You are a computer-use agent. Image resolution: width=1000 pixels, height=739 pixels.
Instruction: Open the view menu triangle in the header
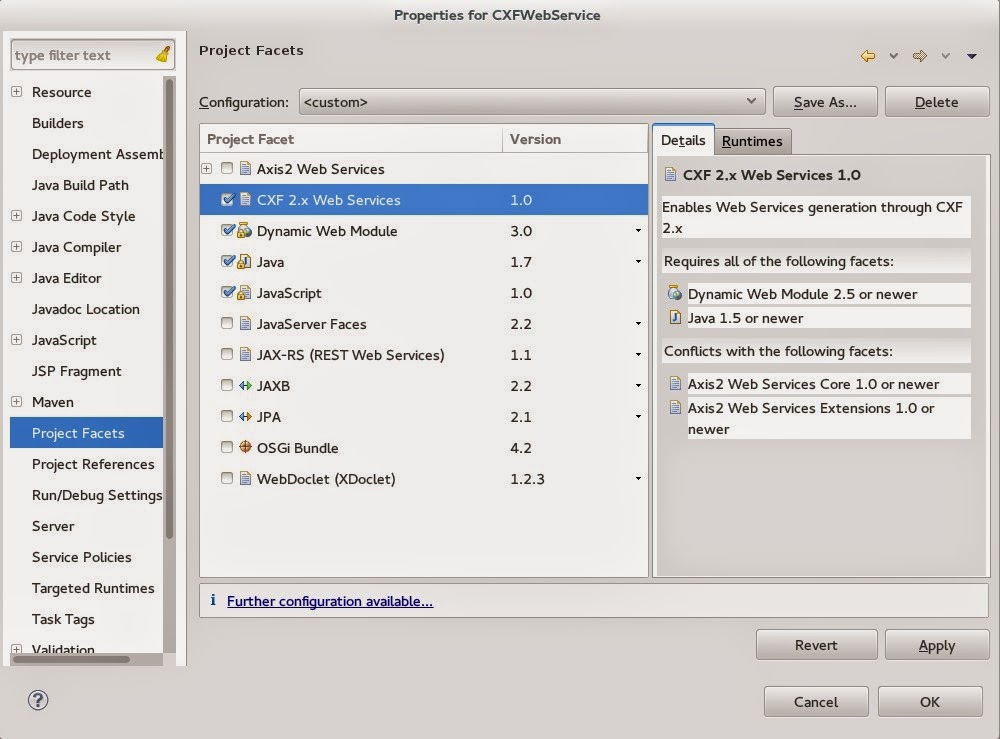[x=971, y=56]
